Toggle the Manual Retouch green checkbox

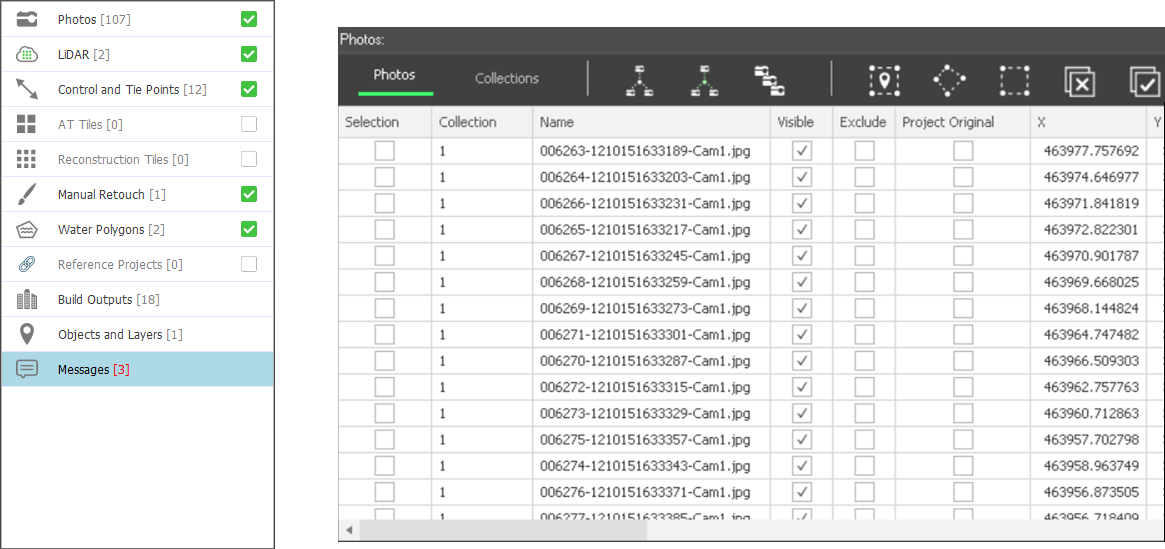click(x=249, y=194)
